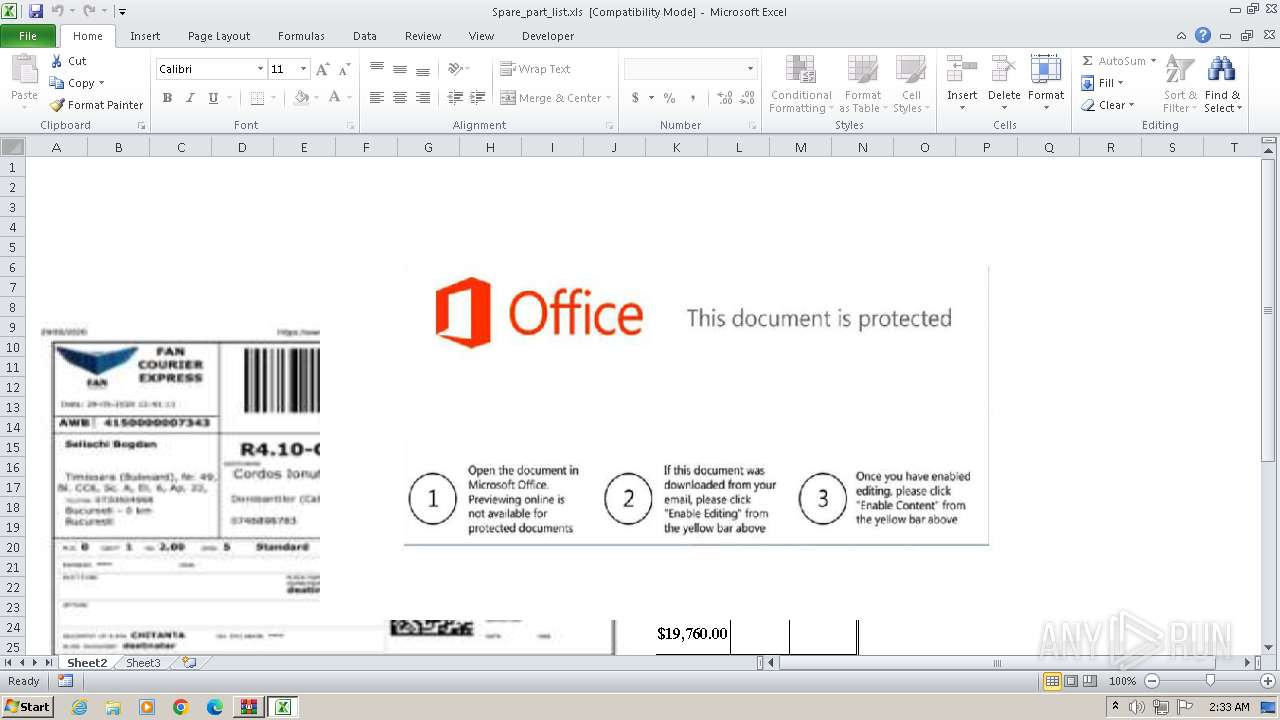Switch to Data tab
This screenshot has height=720, width=1280.
pyautogui.click(x=365, y=36)
